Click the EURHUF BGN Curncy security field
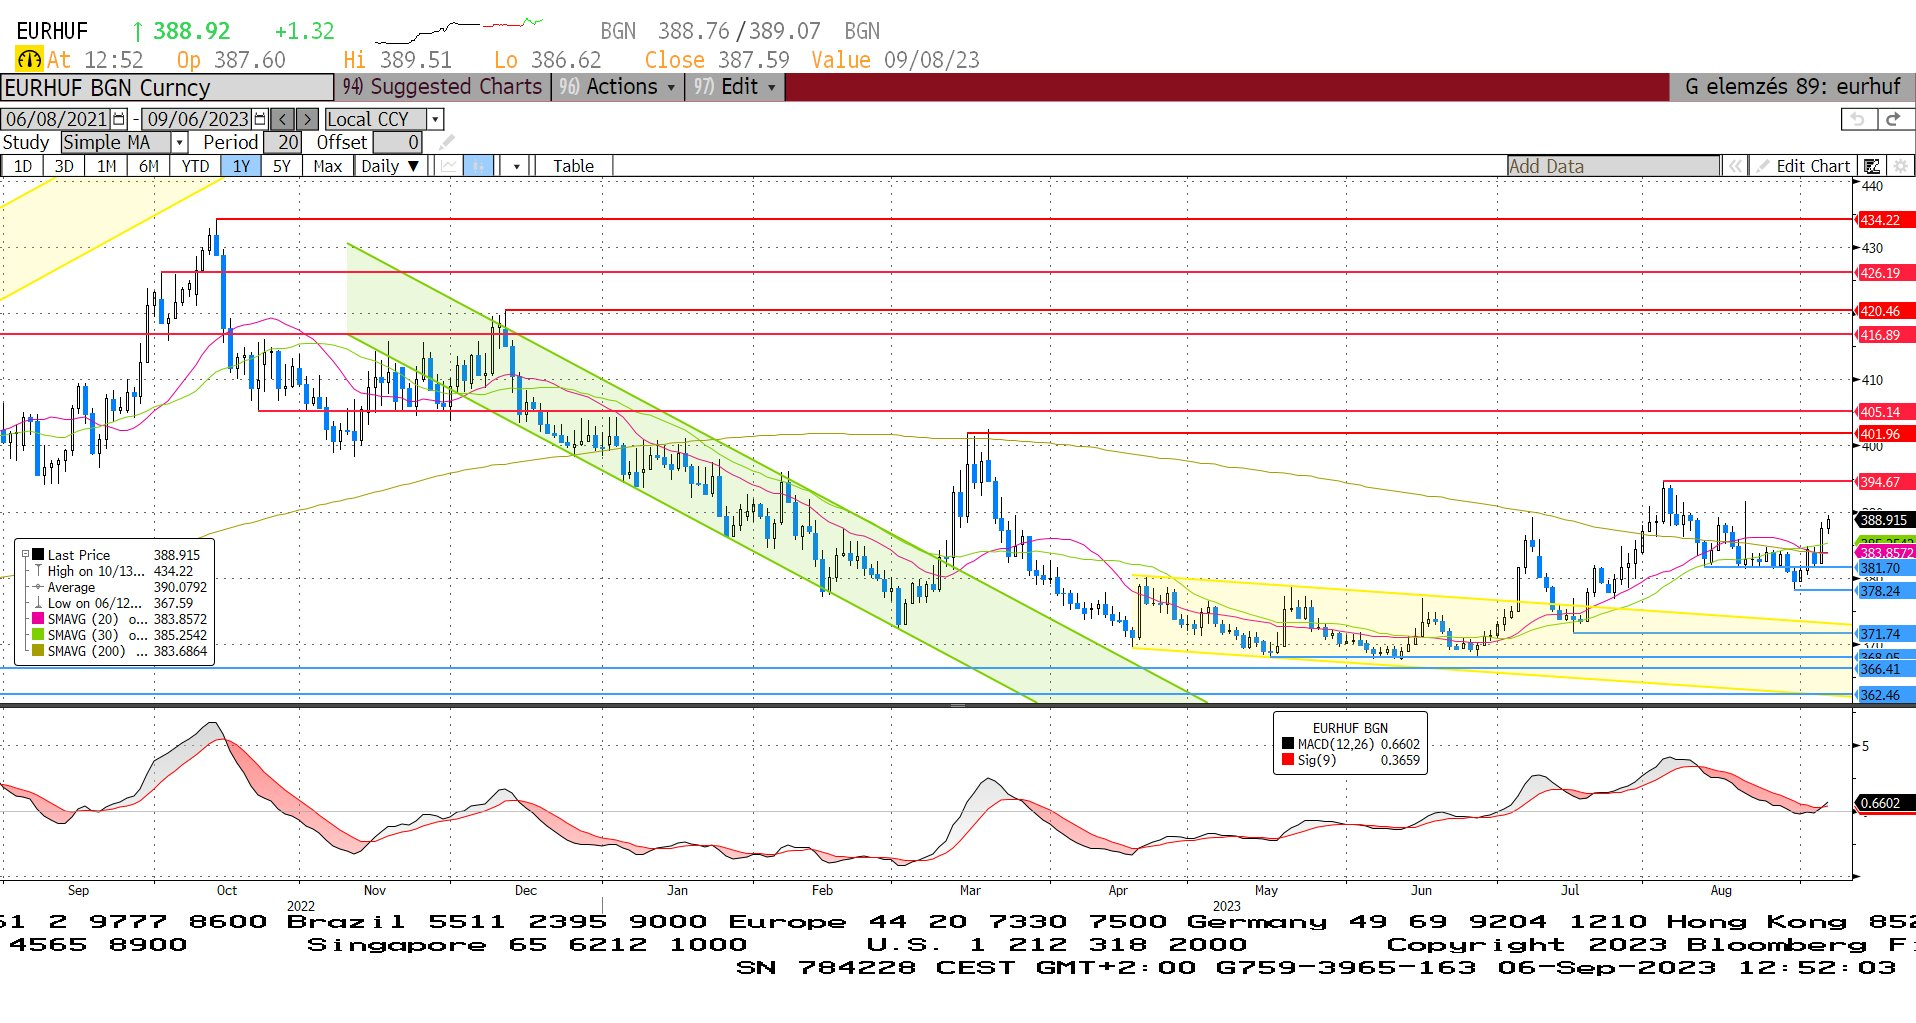Viewport: 1916px width, 1023px height. coord(167,87)
